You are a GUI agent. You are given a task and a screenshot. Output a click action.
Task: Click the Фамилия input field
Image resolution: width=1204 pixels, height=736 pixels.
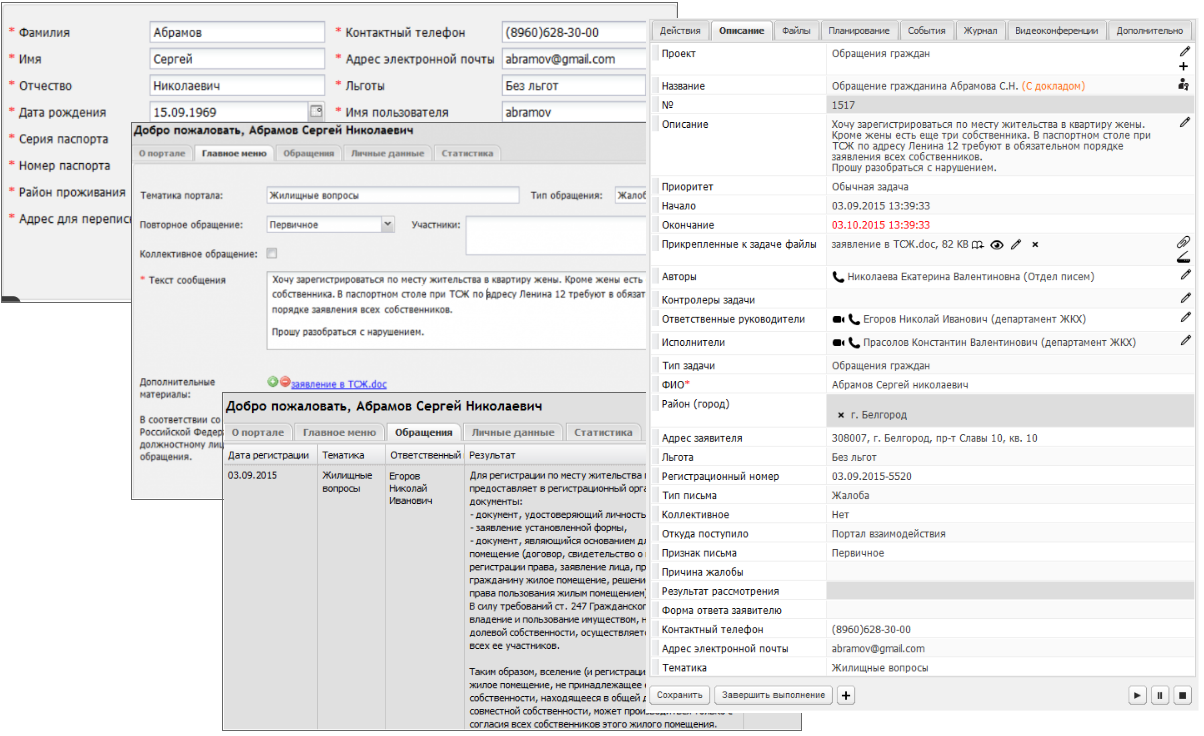pyautogui.click(x=237, y=33)
